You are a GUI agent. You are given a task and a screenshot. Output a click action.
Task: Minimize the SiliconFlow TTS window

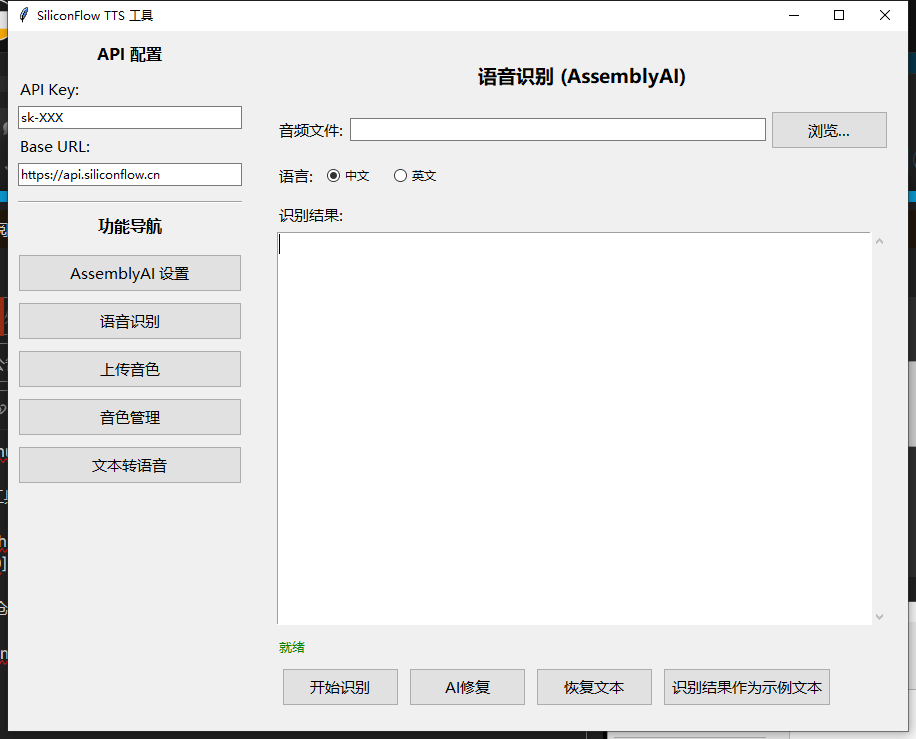(793, 15)
